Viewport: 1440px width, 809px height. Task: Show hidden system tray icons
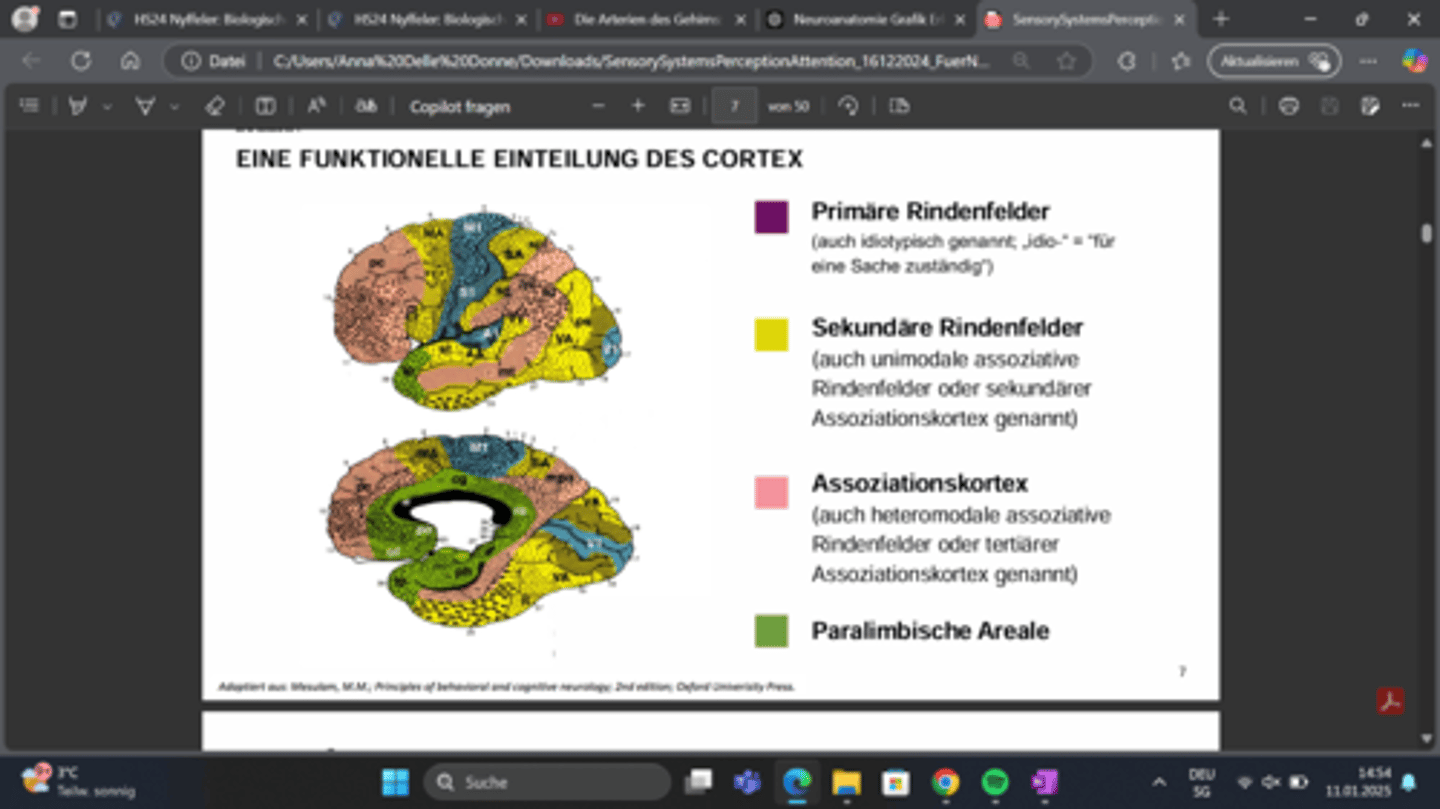1158,781
